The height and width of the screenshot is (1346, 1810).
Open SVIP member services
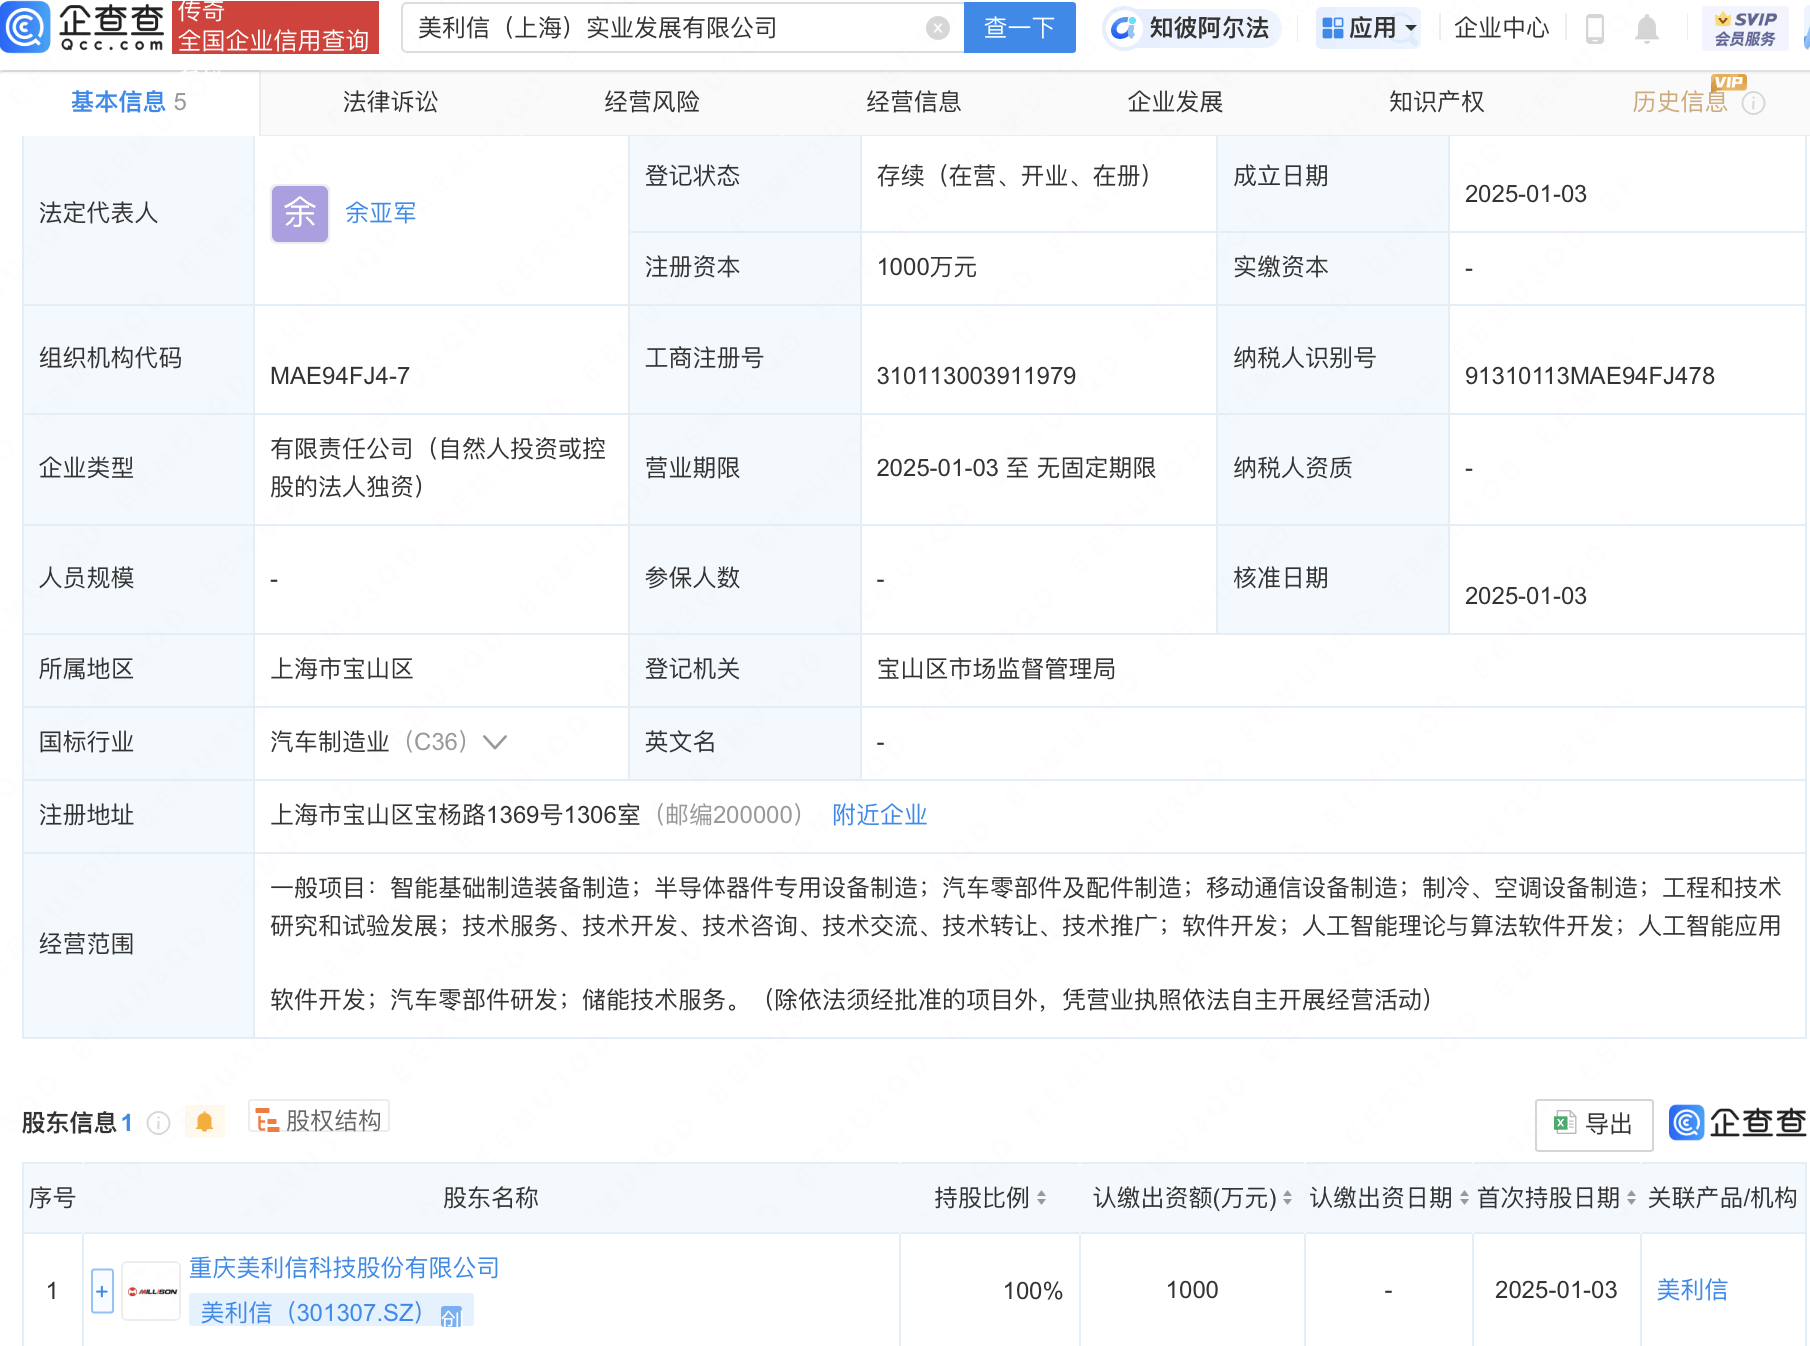point(1745,28)
